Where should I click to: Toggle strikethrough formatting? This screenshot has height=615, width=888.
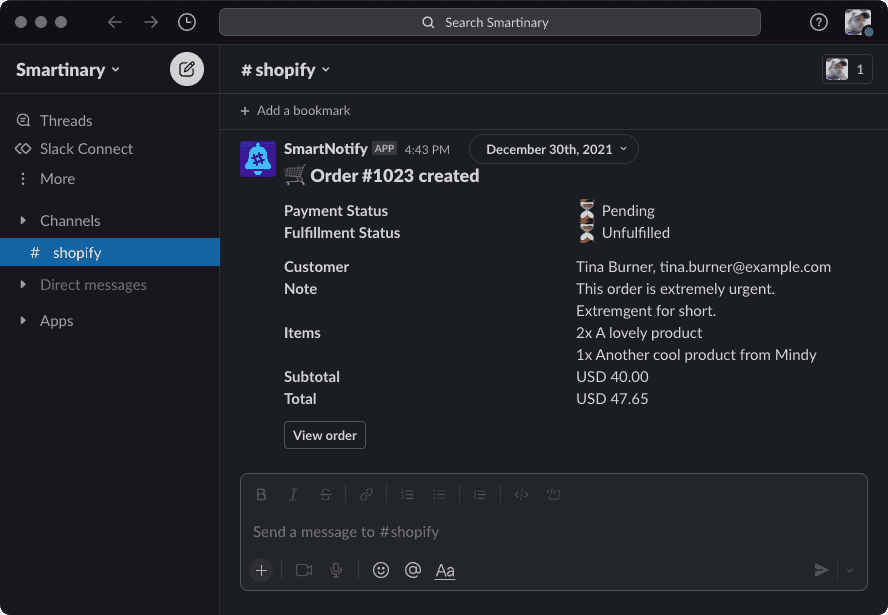325,494
